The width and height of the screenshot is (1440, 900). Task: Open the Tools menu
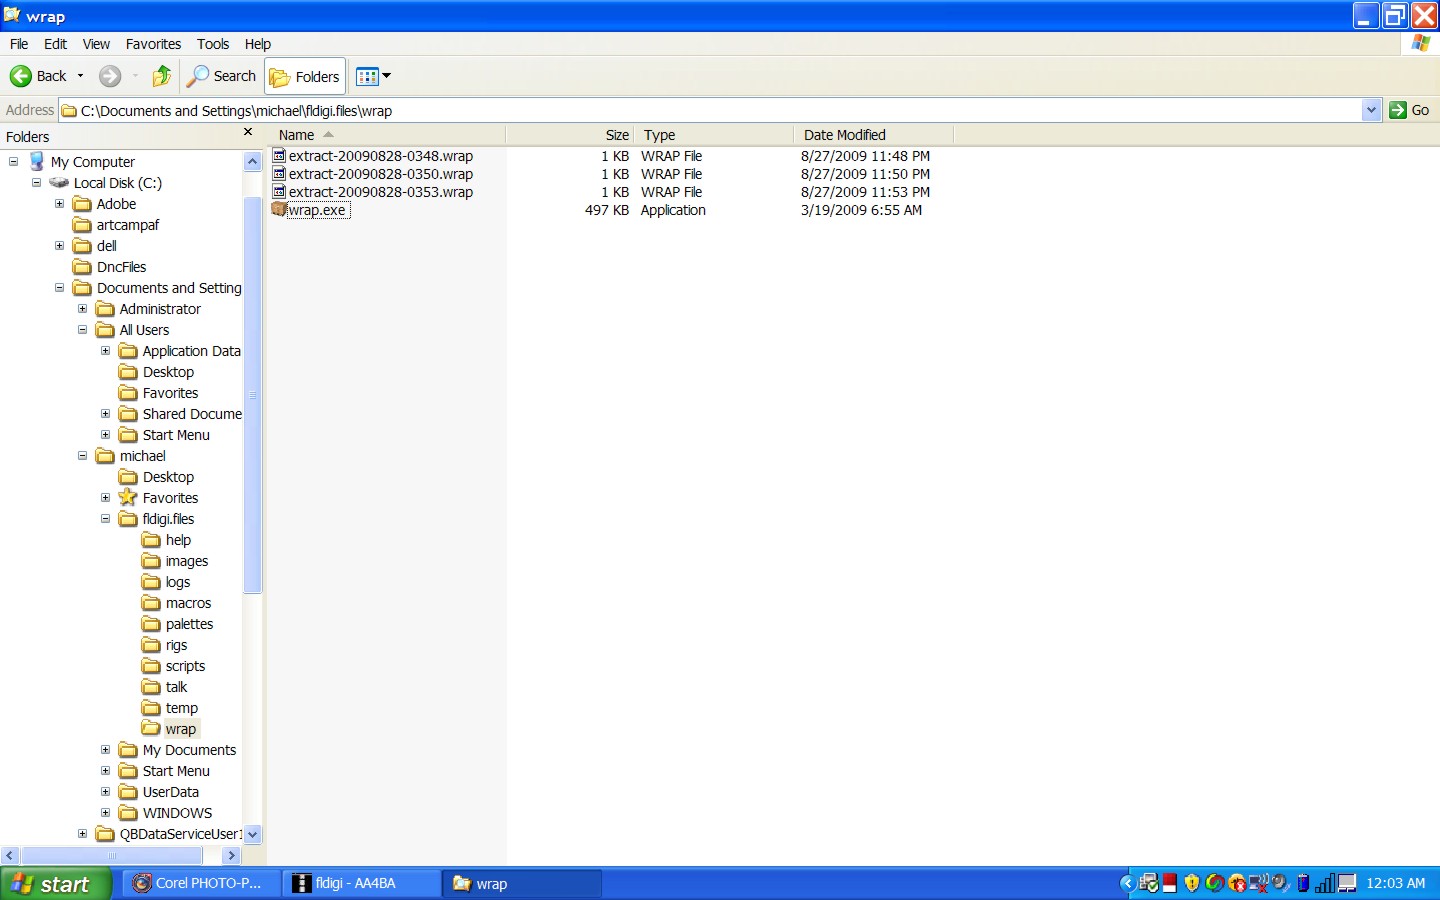pos(213,44)
